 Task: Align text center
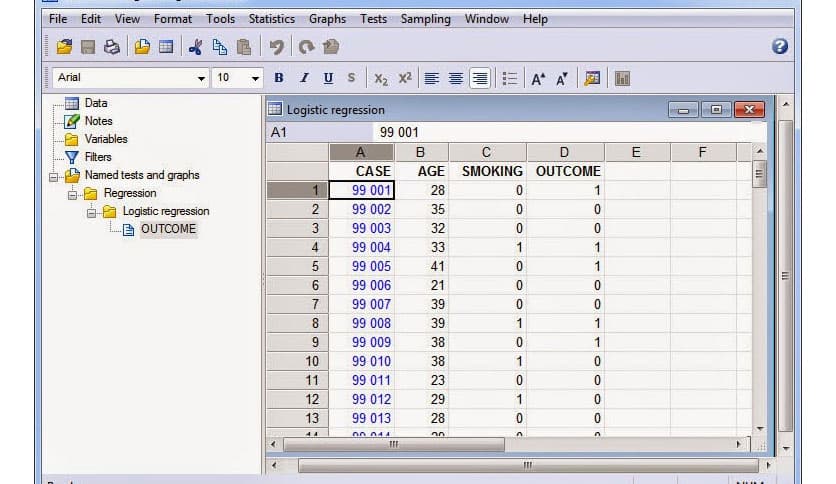tap(455, 79)
